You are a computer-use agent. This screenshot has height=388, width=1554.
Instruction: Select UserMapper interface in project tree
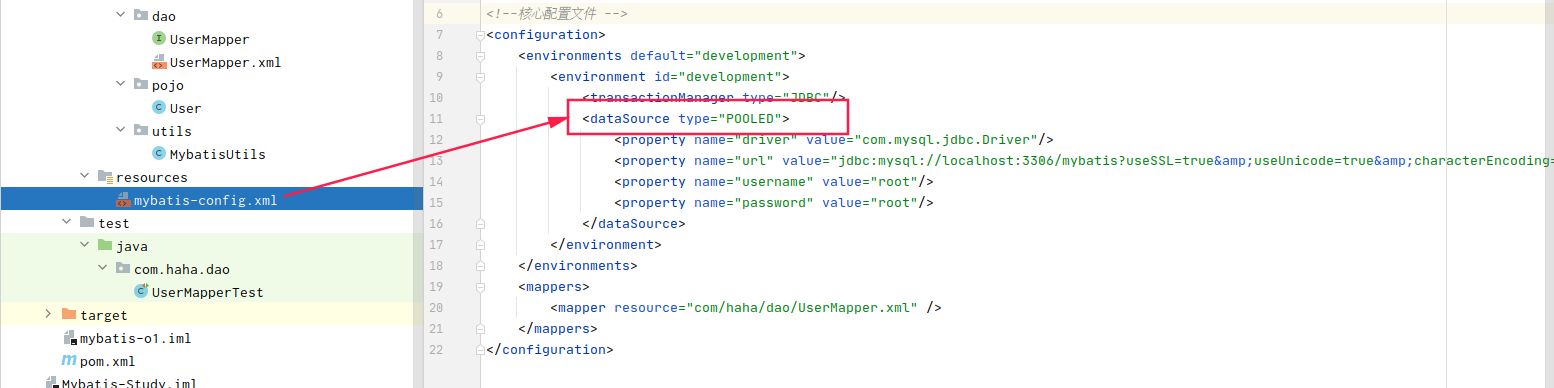(209, 39)
